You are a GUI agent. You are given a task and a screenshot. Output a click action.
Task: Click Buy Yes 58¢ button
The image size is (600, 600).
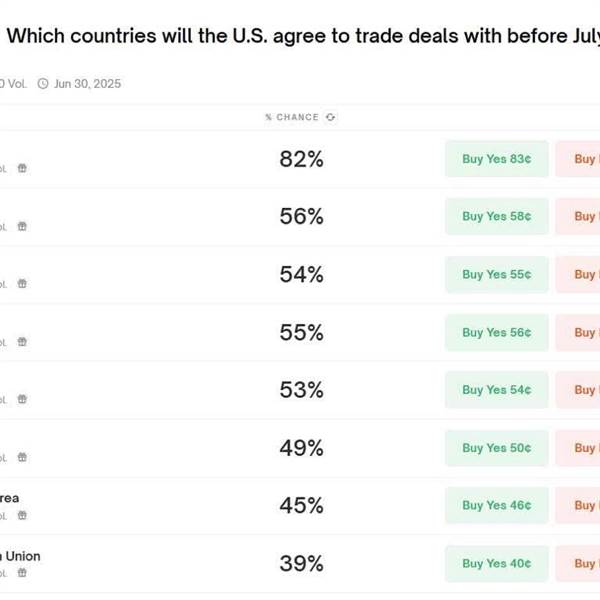[x=497, y=216]
